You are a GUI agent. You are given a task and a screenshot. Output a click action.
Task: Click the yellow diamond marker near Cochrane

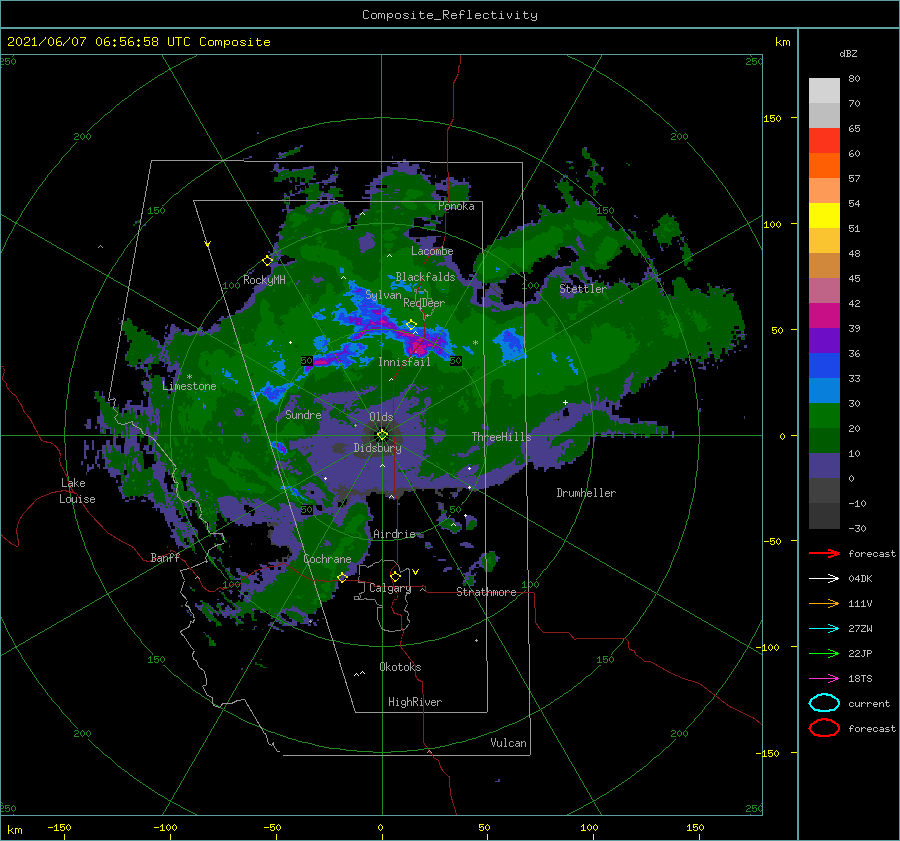[342, 577]
